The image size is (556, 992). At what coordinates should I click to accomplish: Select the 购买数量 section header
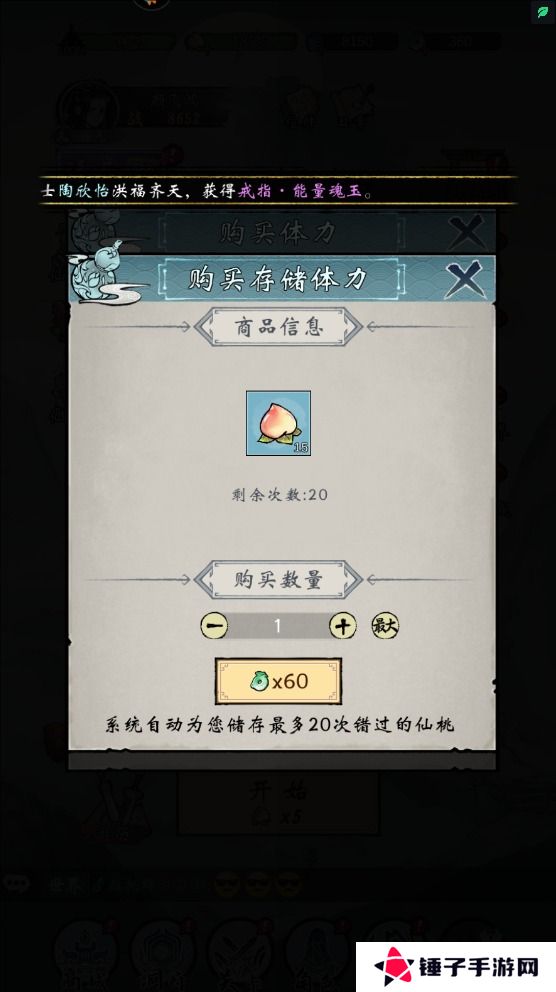point(278,579)
